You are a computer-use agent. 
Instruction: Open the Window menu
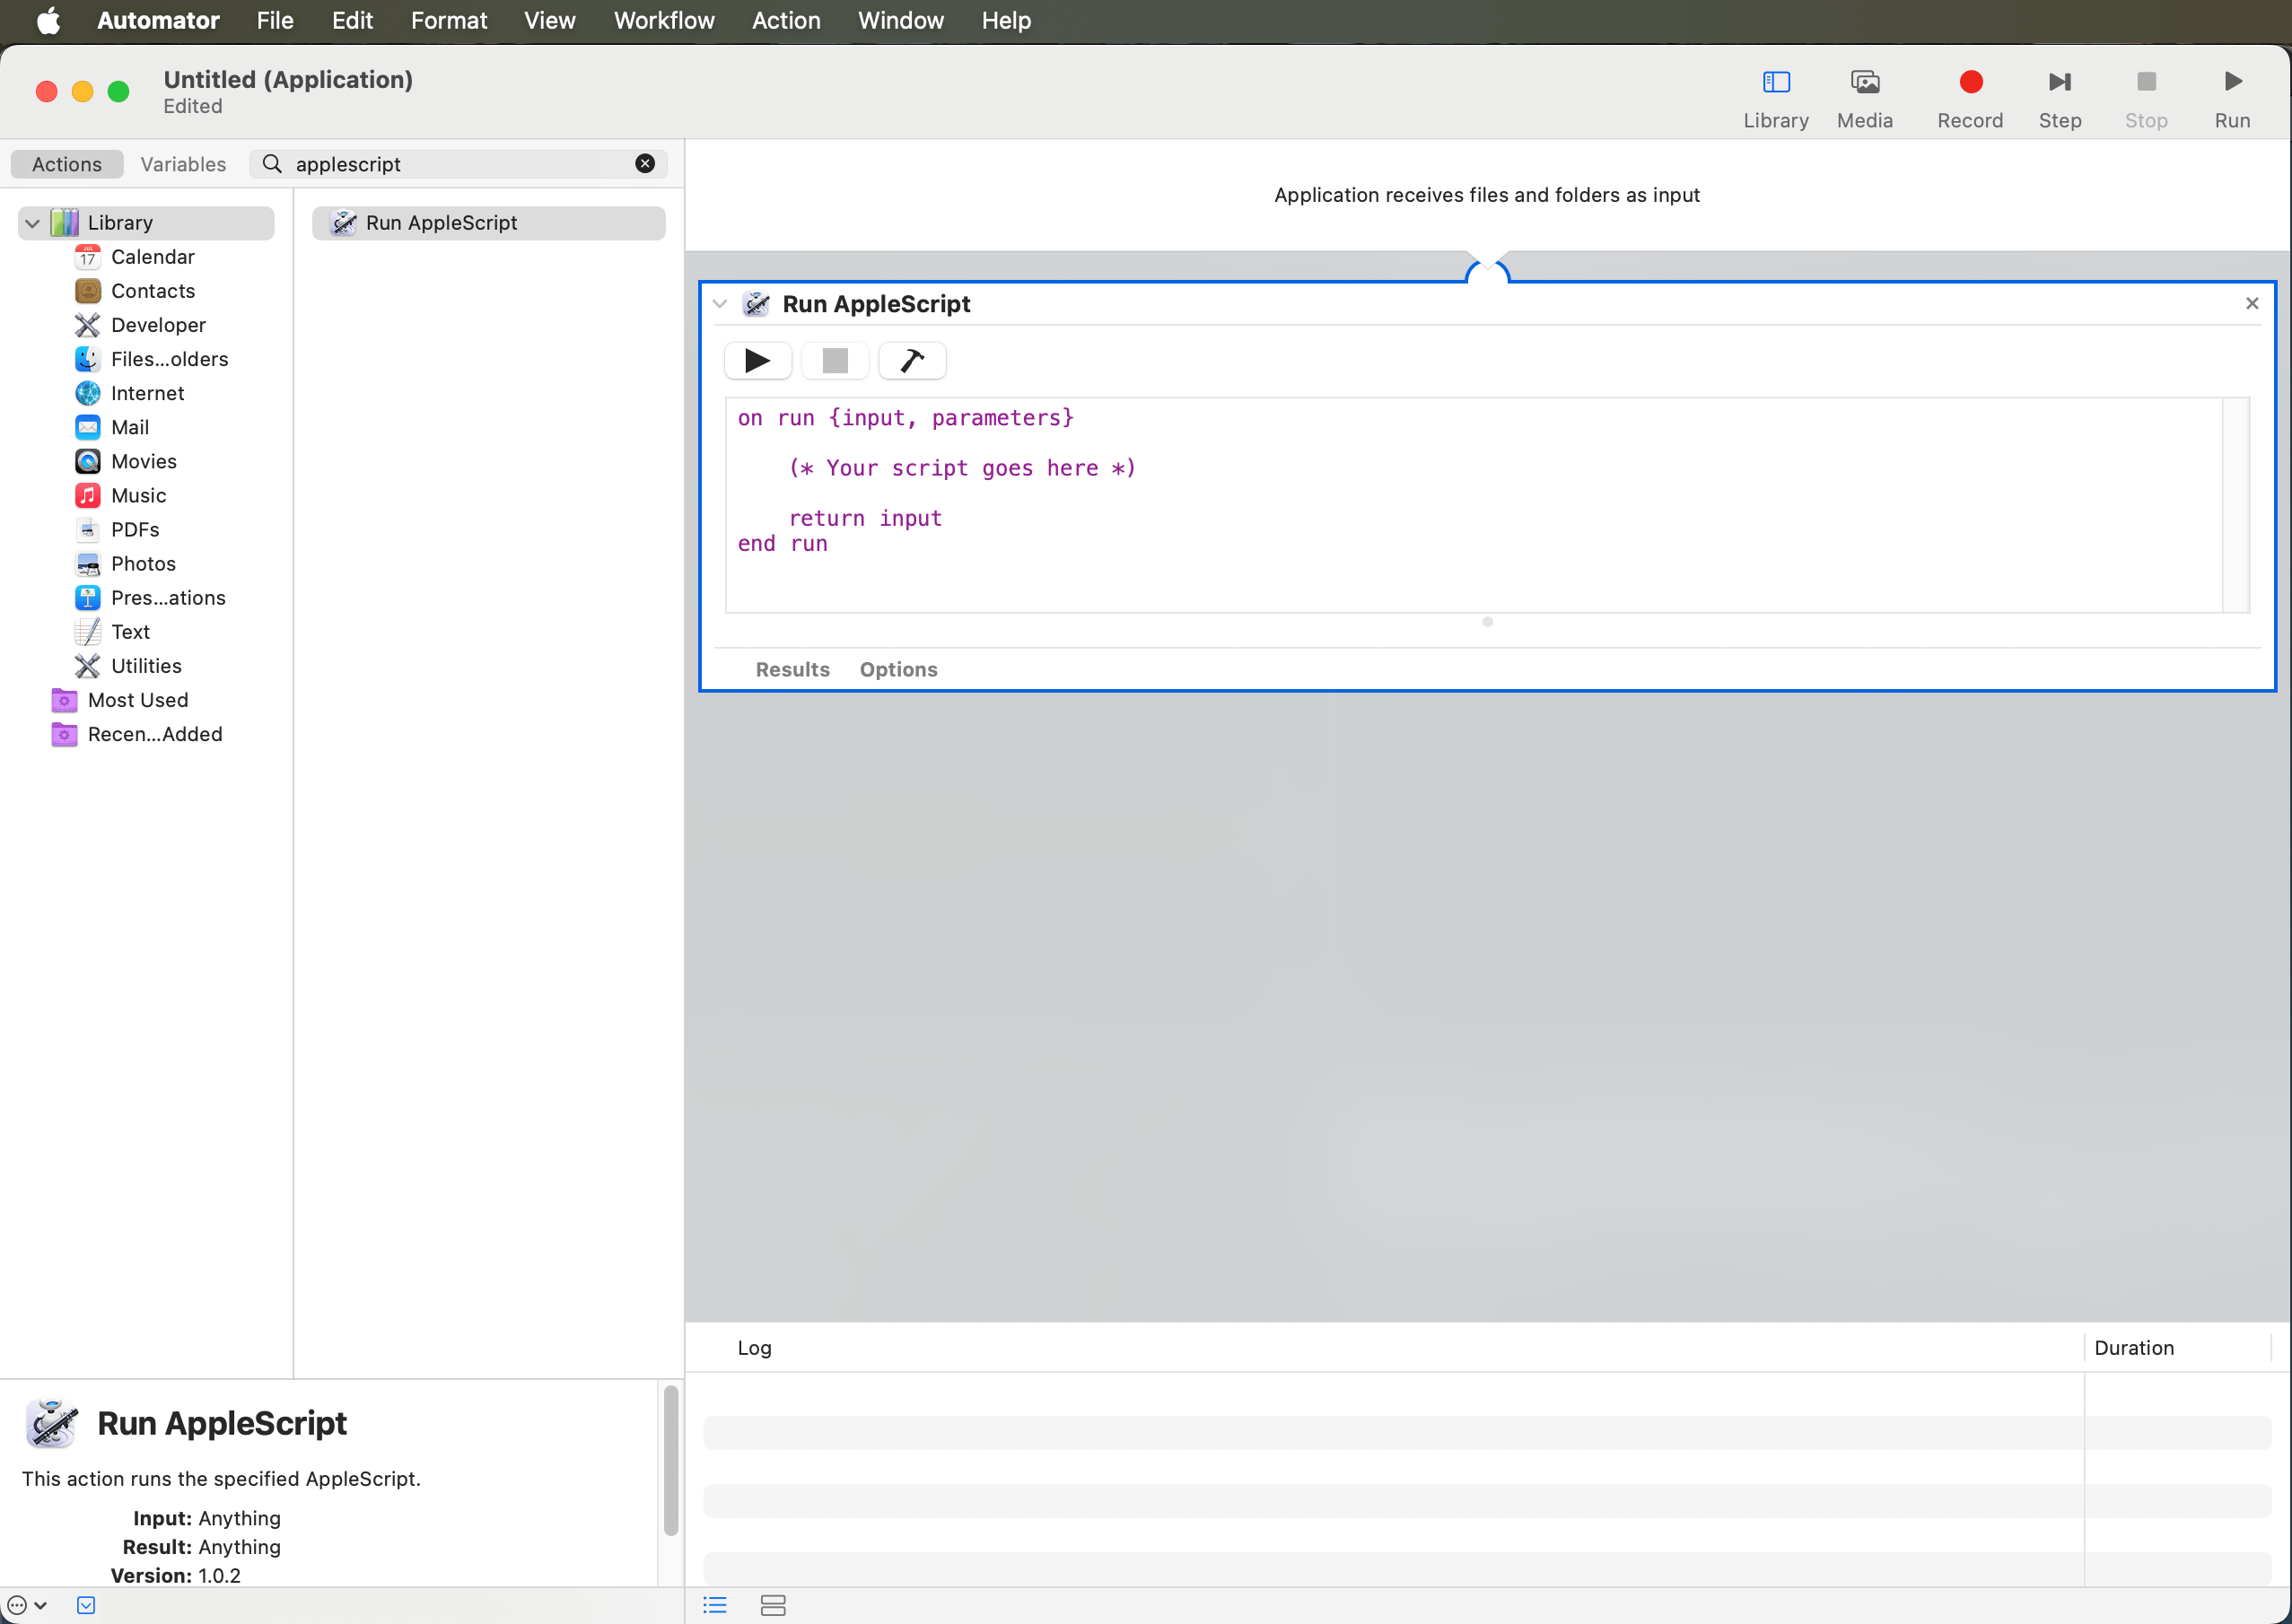tap(900, 20)
